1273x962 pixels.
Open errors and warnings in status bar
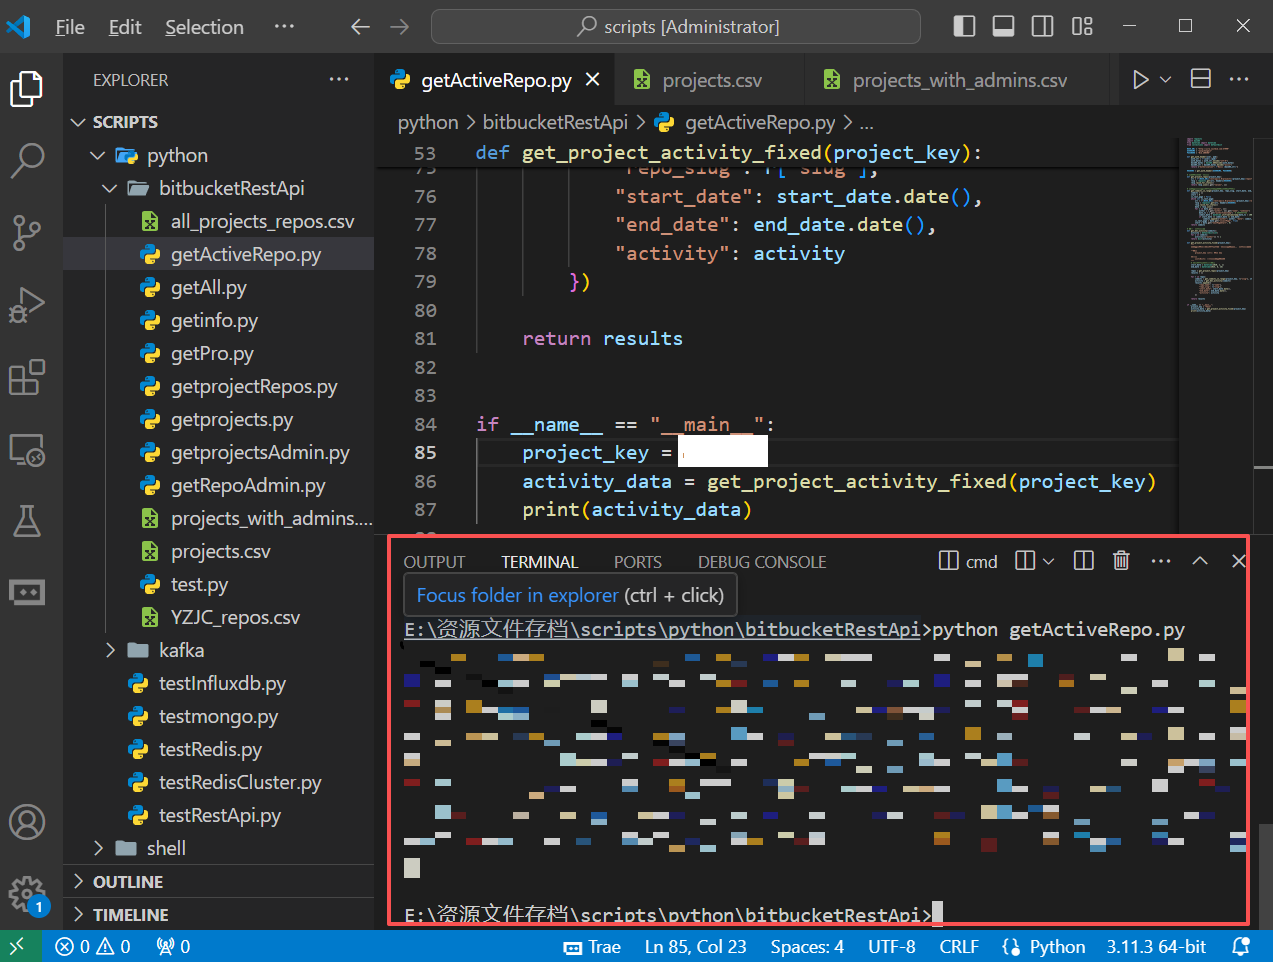pyautogui.click(x=93, y=947)
